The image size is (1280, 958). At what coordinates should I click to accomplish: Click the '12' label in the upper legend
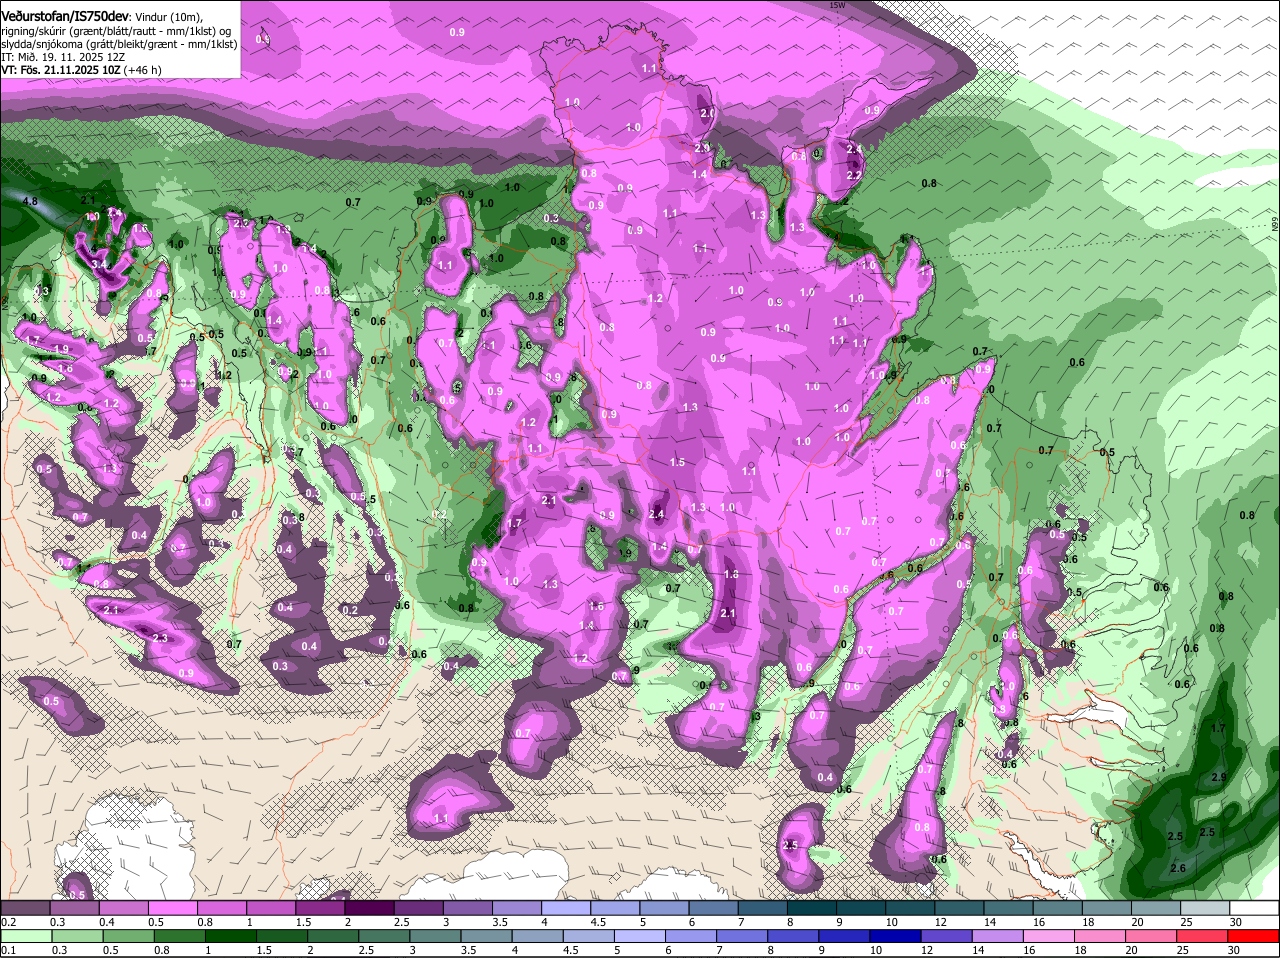click(x=941, y=922)
